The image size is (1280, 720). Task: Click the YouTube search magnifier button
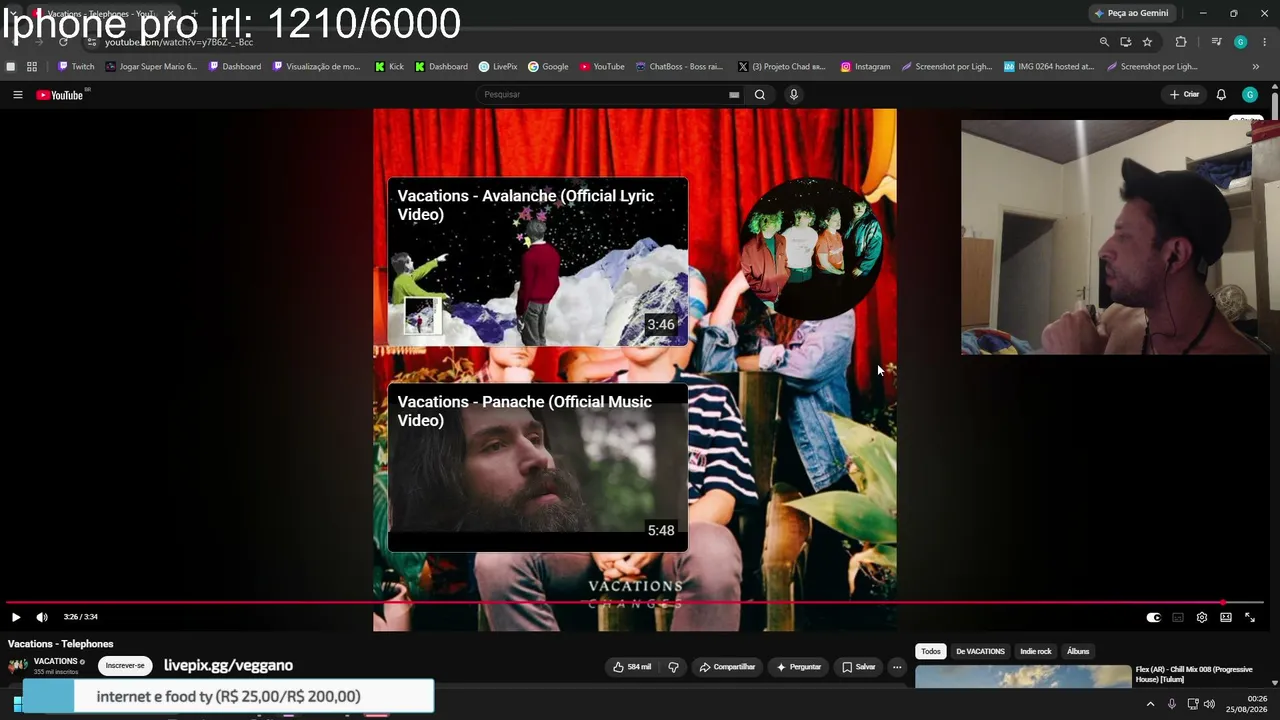point(760,95)
